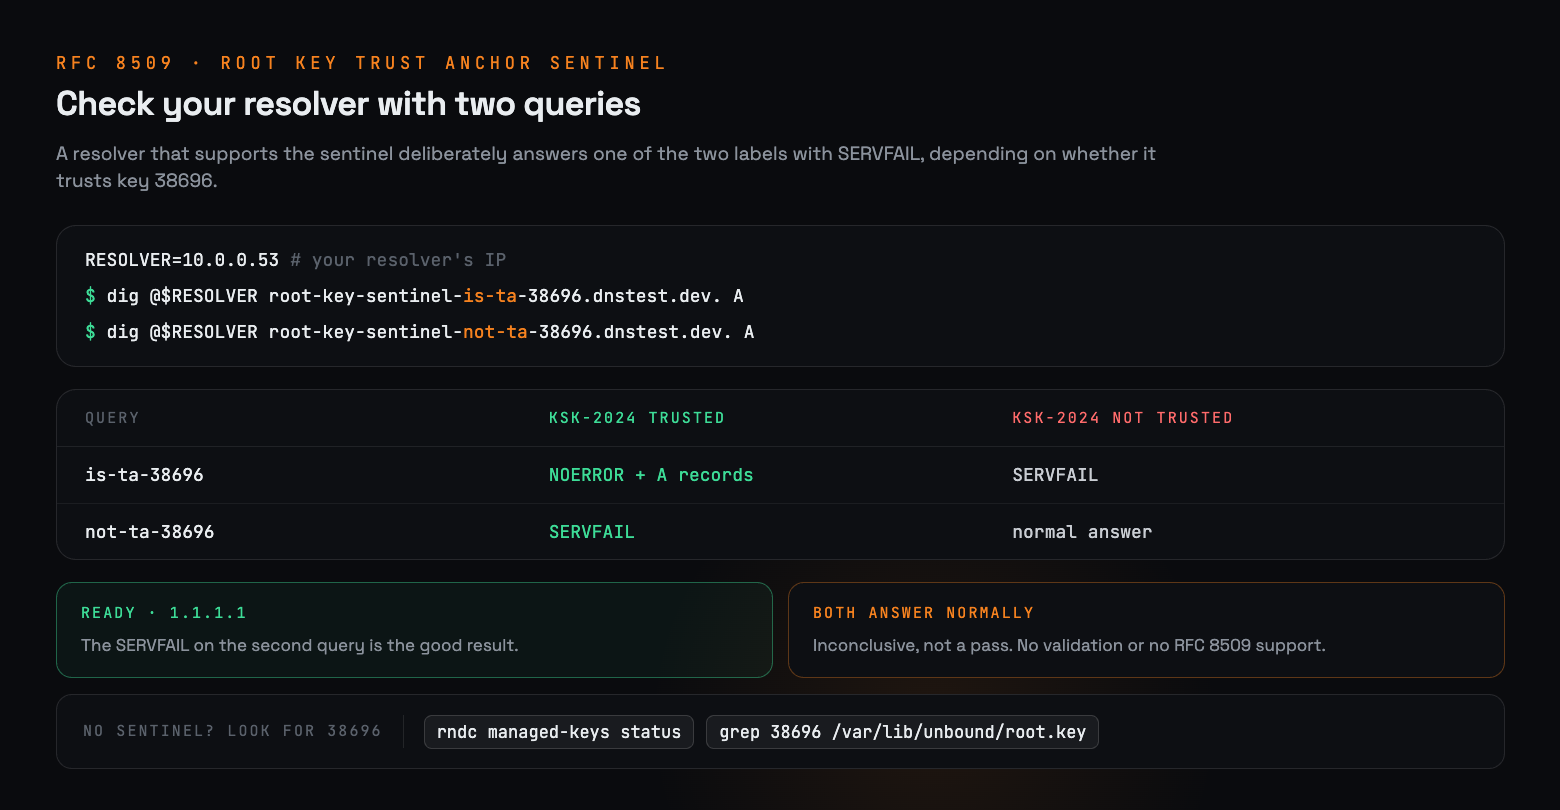Image resolution: width=1560 pixels, height=810 pixels.
Task: Click the is-ta-38696 table row label
Action: click(144, 475)
